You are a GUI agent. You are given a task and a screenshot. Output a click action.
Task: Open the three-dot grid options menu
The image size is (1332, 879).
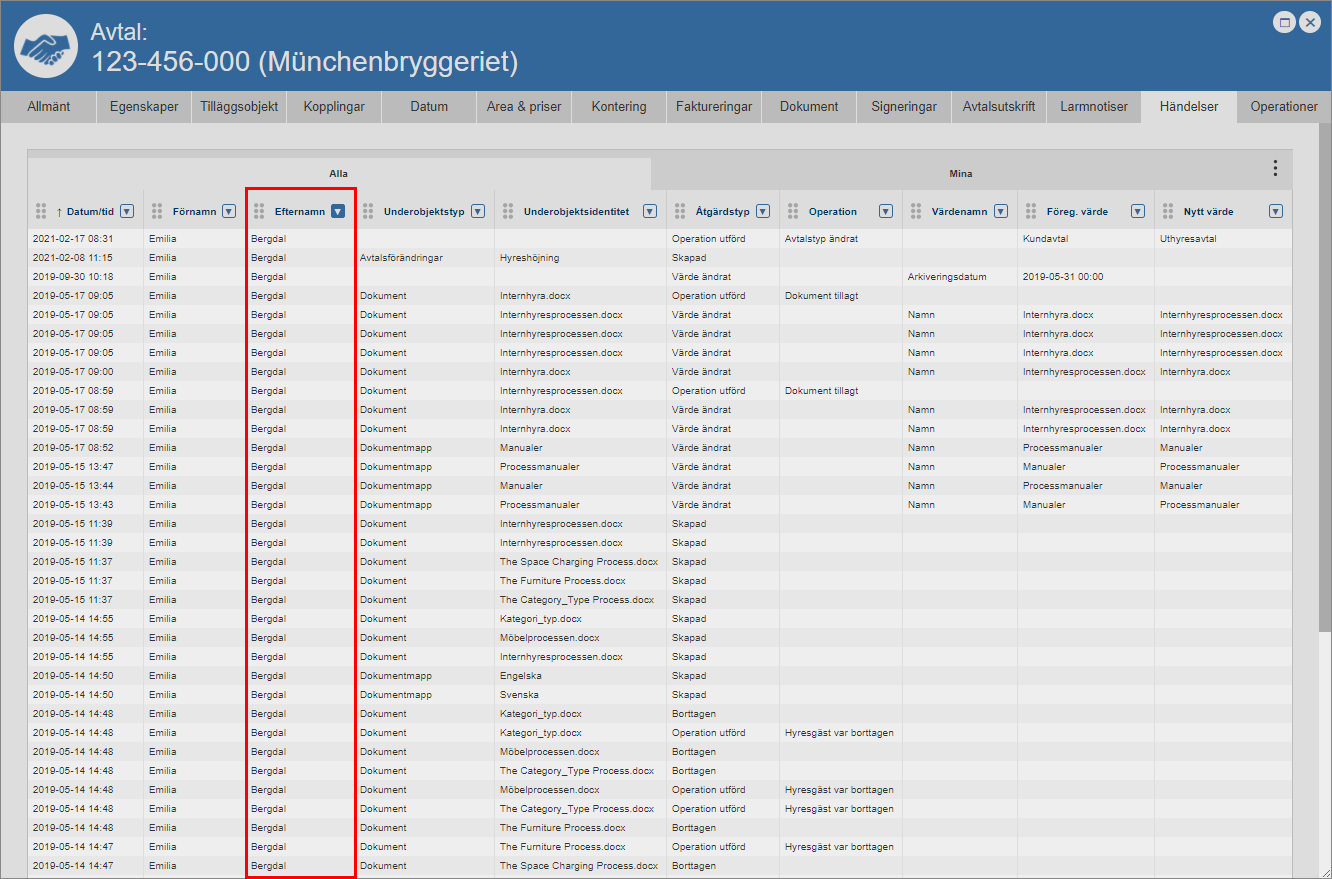[1274, 168]
